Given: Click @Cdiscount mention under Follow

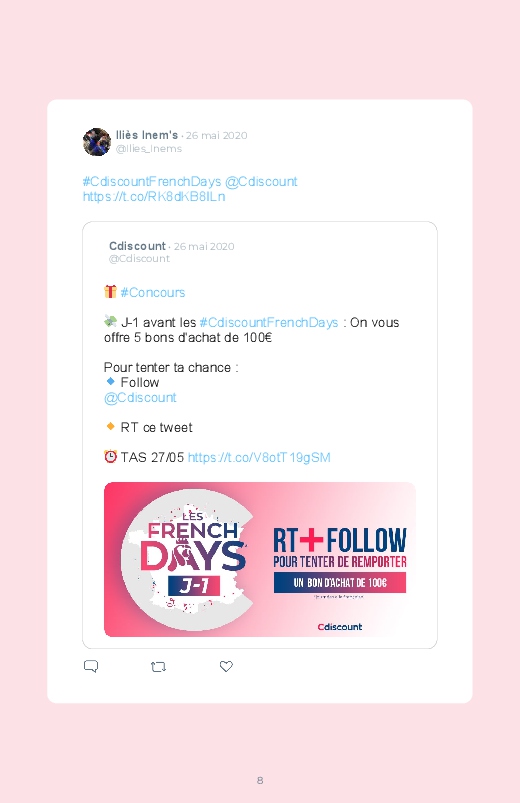Looking at the screenshot, I should point(140,398).
